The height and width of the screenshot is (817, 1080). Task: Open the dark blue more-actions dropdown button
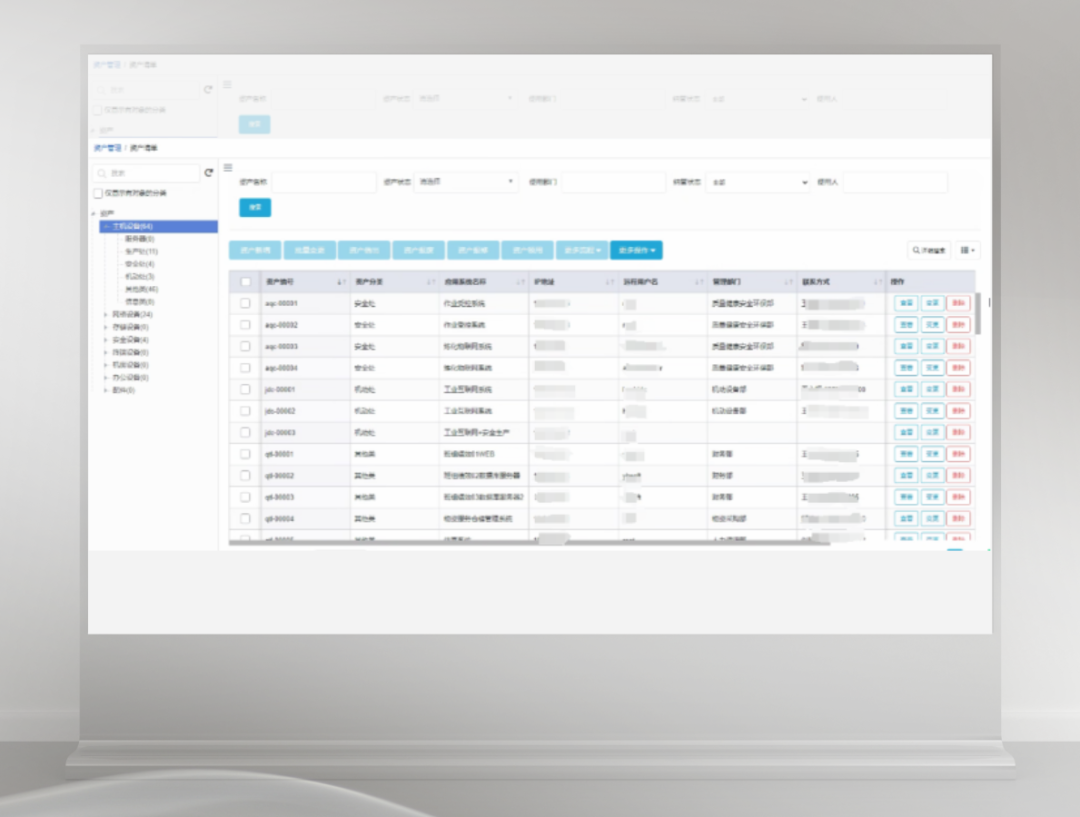tap(636, 250)
